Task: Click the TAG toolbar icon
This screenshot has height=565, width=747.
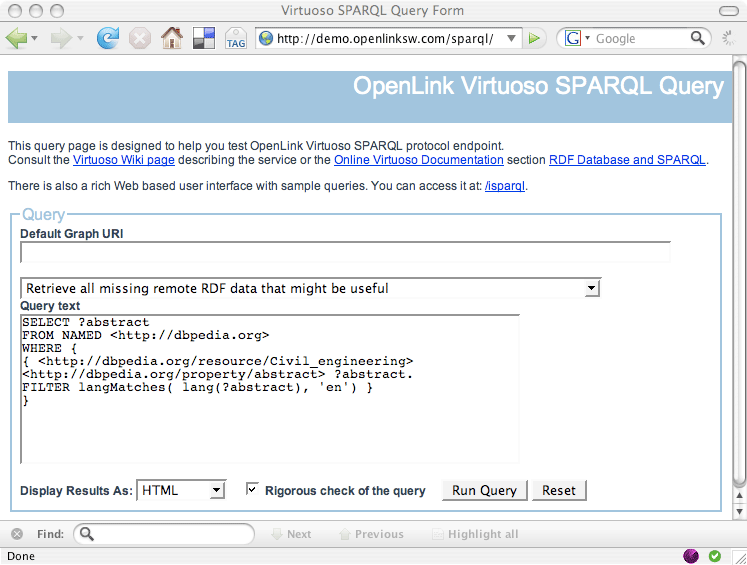Action: coord(236,40)
